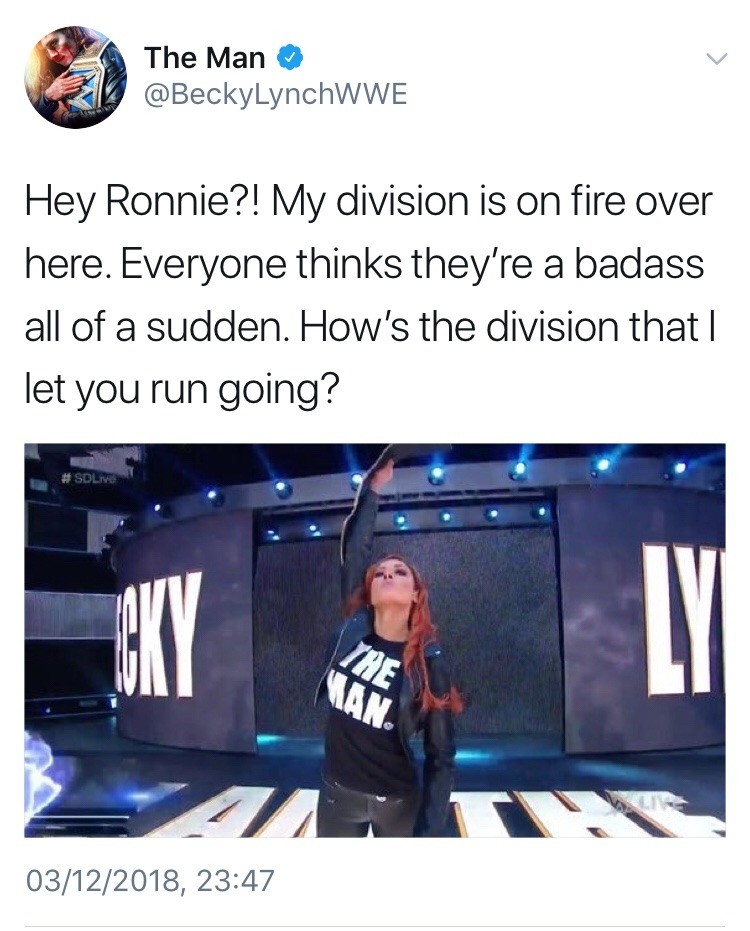
Task: Click the phrase 'let you run going?'
Action: pyautogui.click(x=182, y=391)
